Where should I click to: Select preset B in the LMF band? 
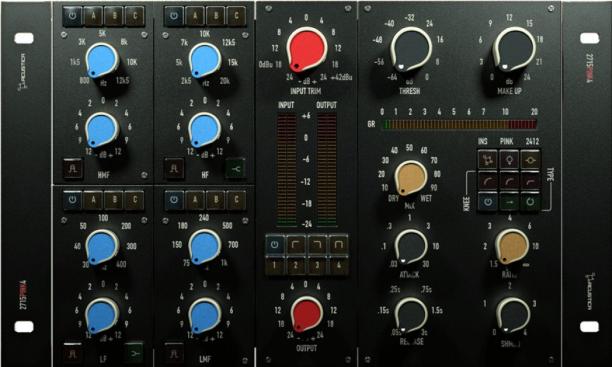click(x=216, y=200)
